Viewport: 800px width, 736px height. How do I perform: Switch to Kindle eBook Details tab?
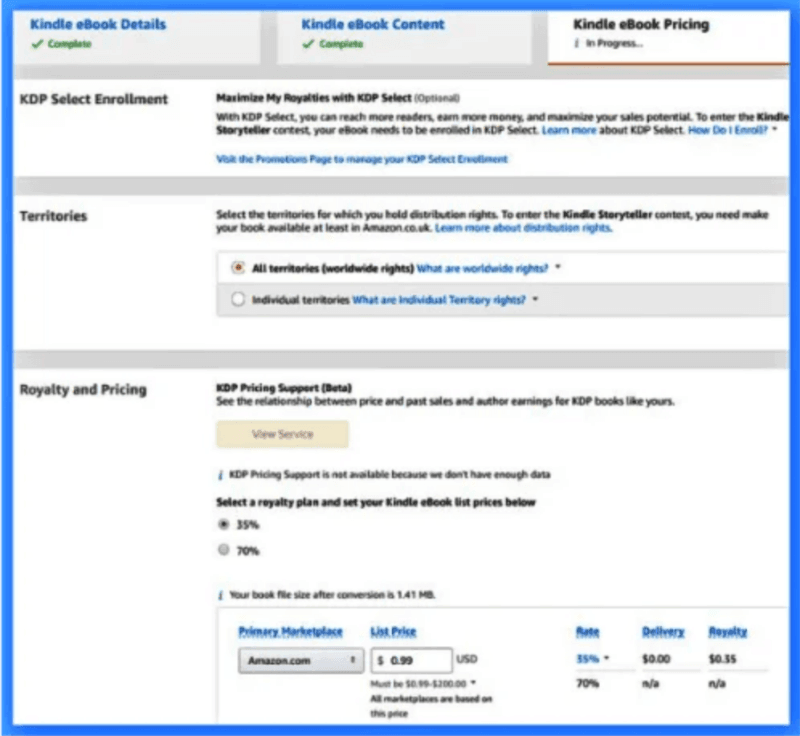pyautogui.click(x=98, y=24)
